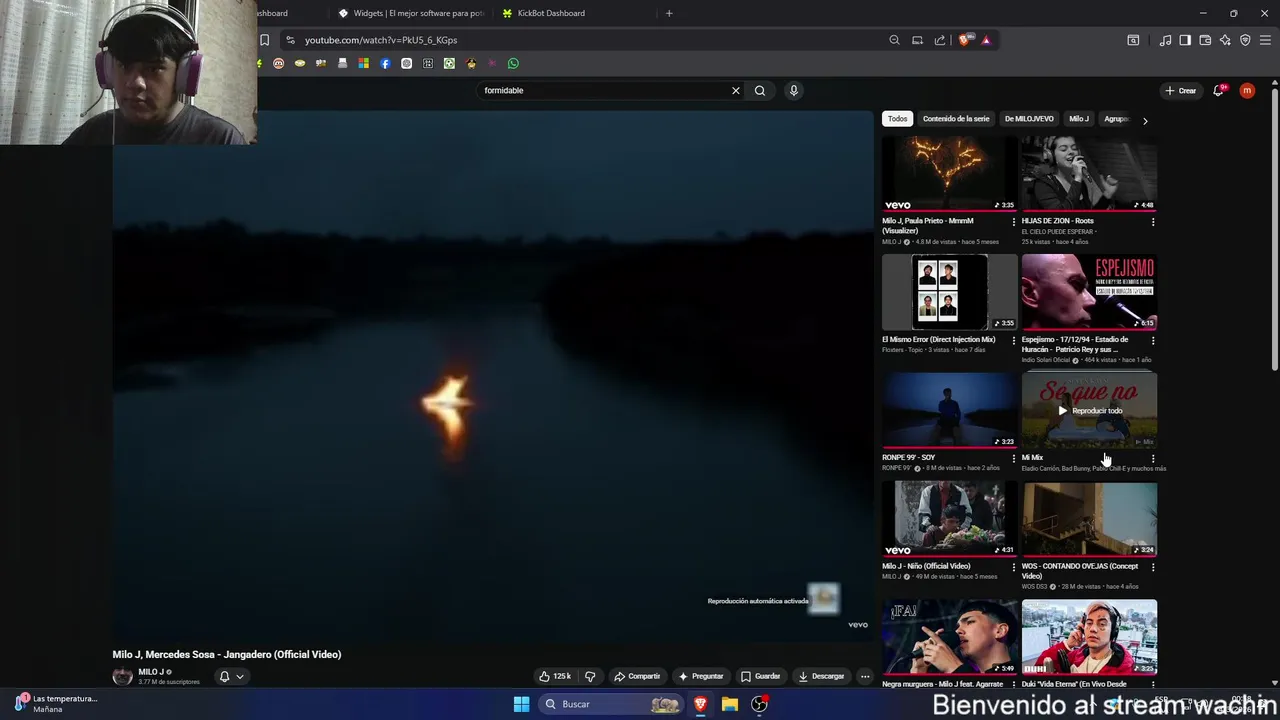The height and width of the screenshot is (720, 1280).
Task: Open File Explorer from the taskbar
Action: coord(730,704)
